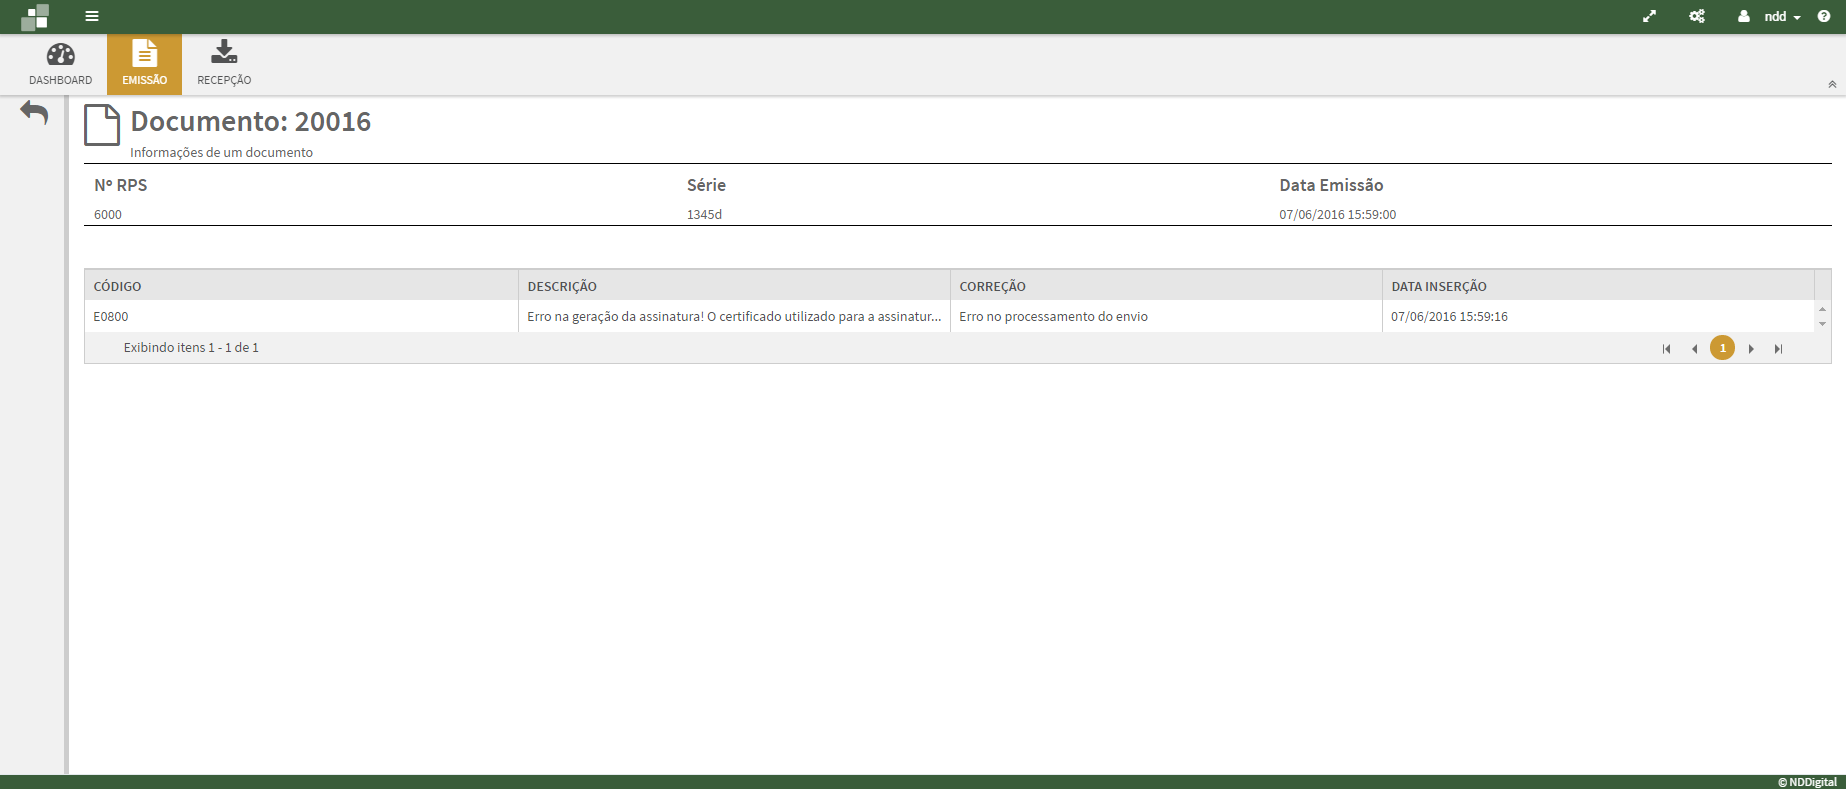Collapse the top navigation ribbon
This screenshot has width=1846, height=789.
coord(1832,85)
